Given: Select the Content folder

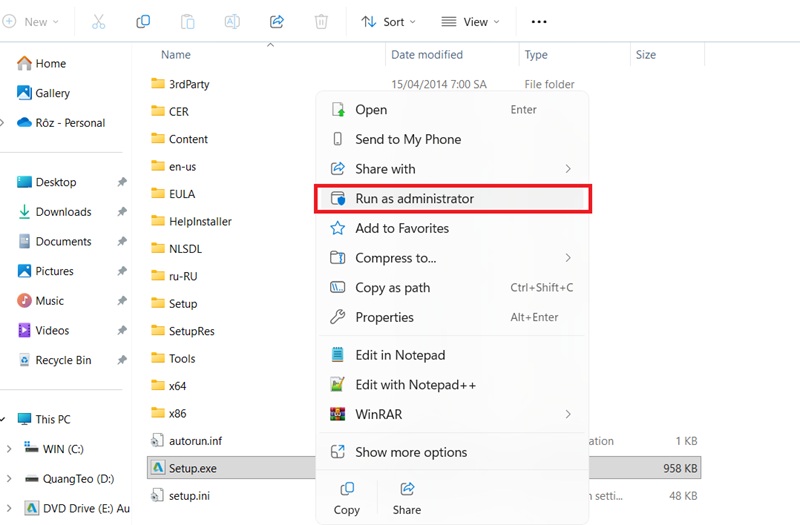Looking at the screenshot, I should pyautogui.click(x=179, y=139).
